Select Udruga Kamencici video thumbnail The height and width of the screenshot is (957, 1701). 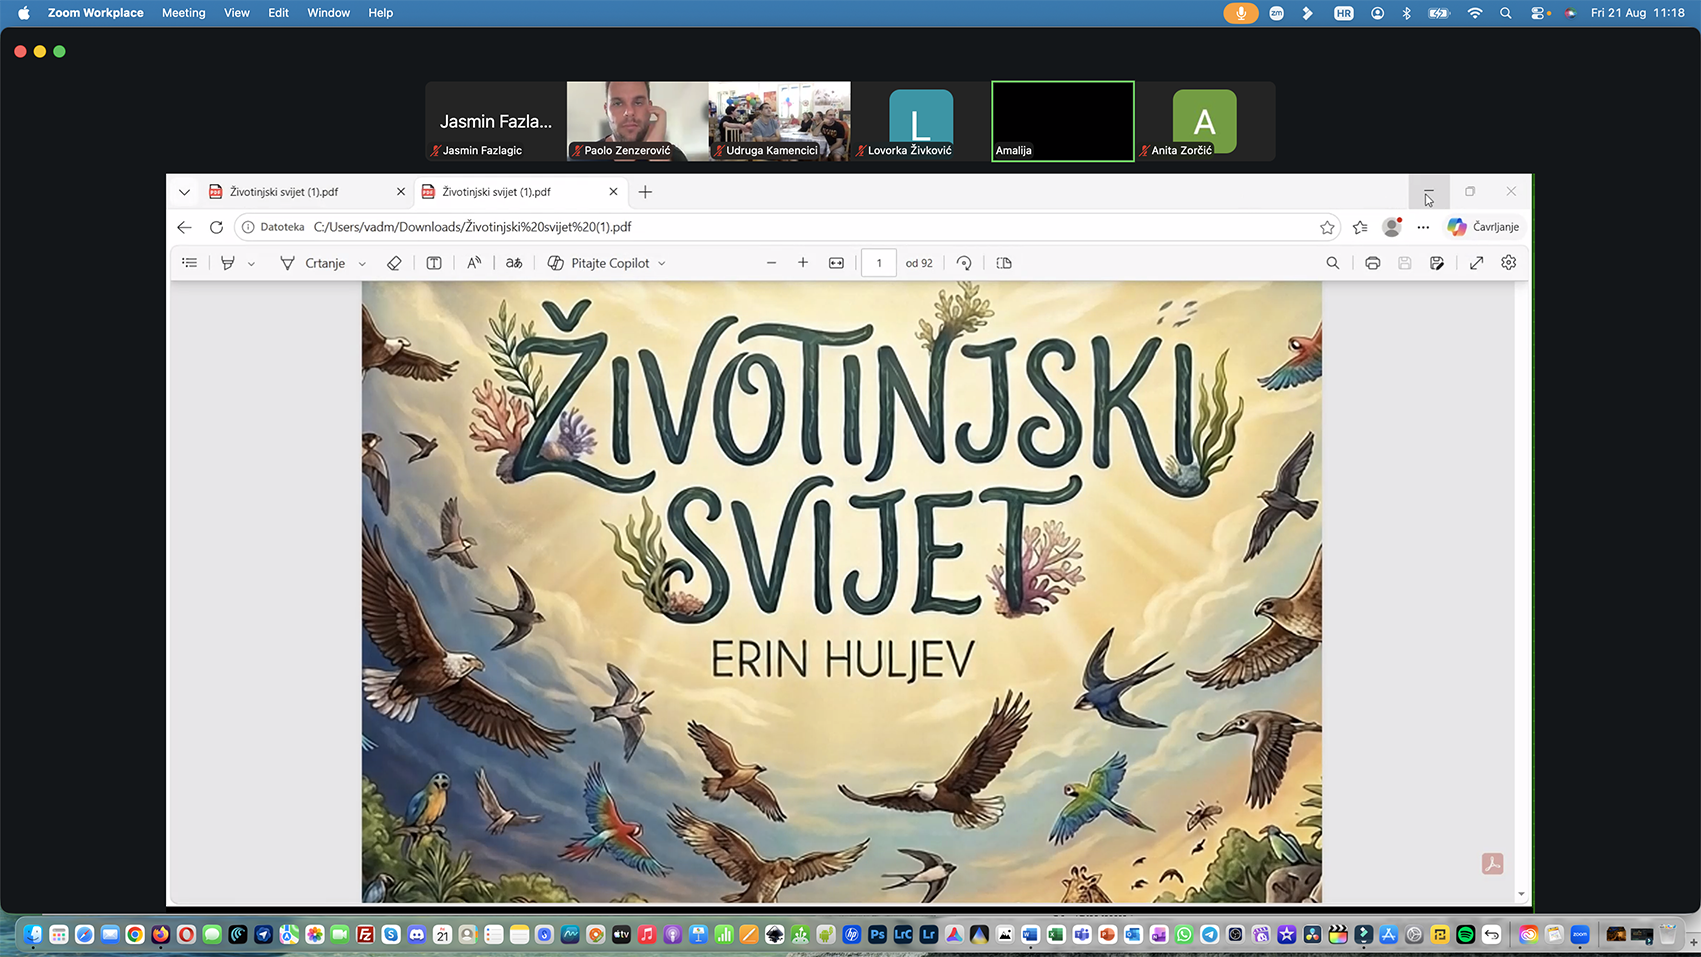(780, 121)
